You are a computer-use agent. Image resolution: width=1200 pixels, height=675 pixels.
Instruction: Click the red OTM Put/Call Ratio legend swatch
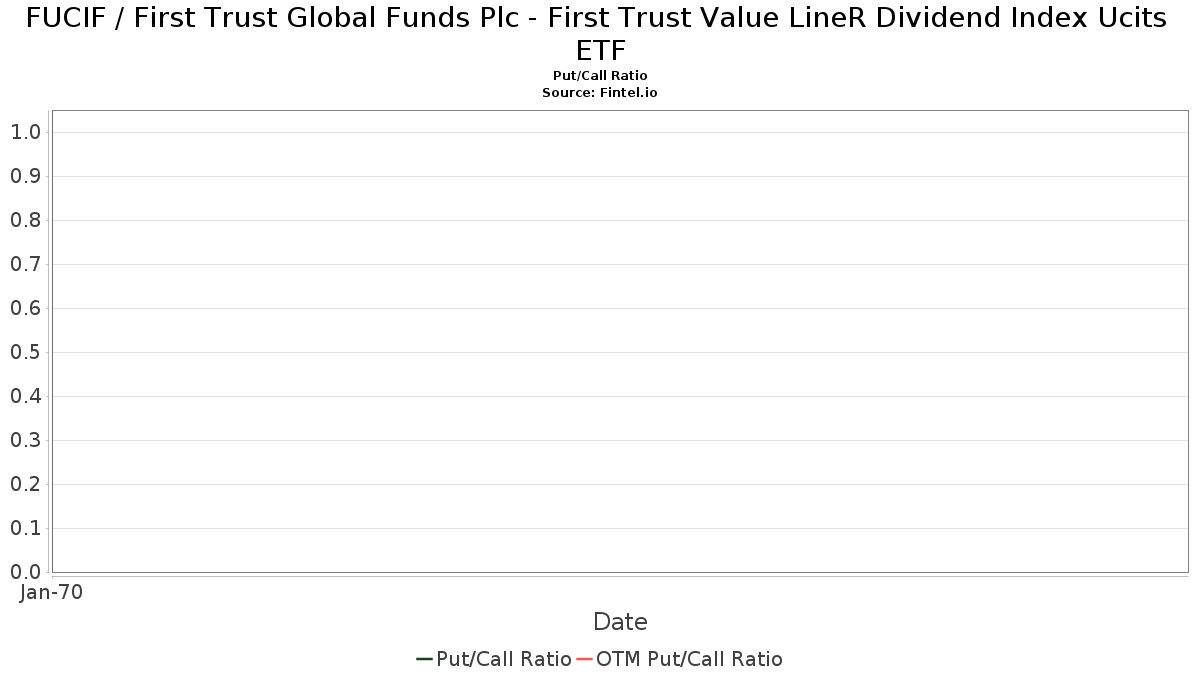coord(584,659)
